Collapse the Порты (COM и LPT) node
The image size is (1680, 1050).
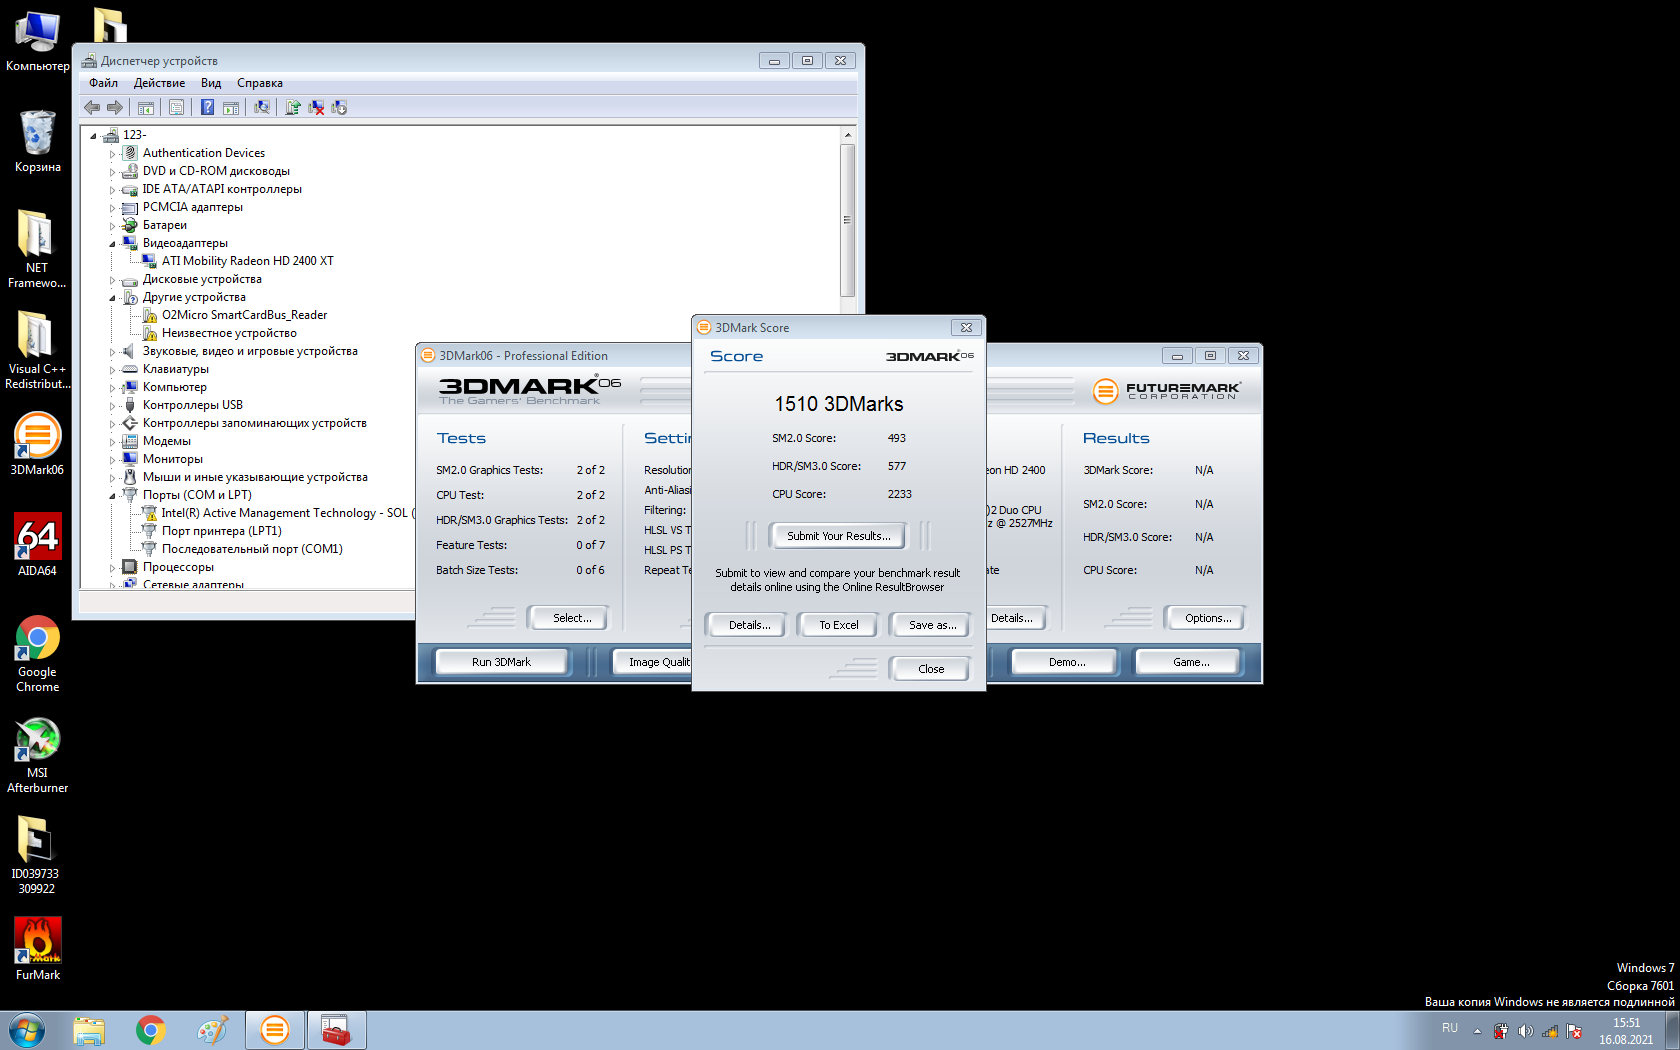tap(112, 496)
